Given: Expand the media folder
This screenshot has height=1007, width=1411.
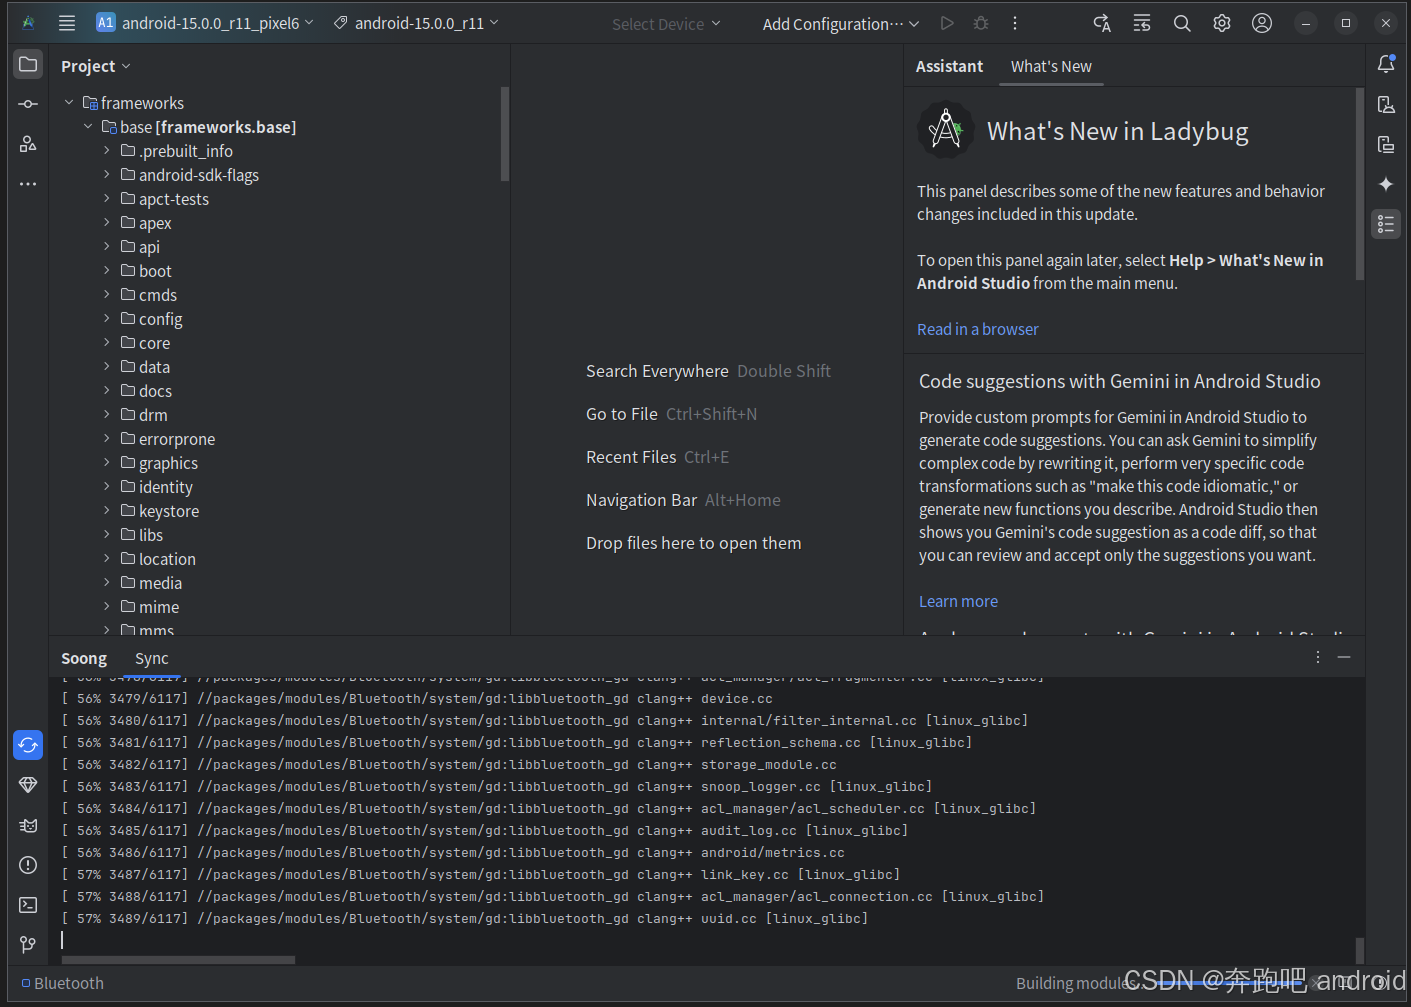Looking at the screenshot, I should [x=107, y=582].
